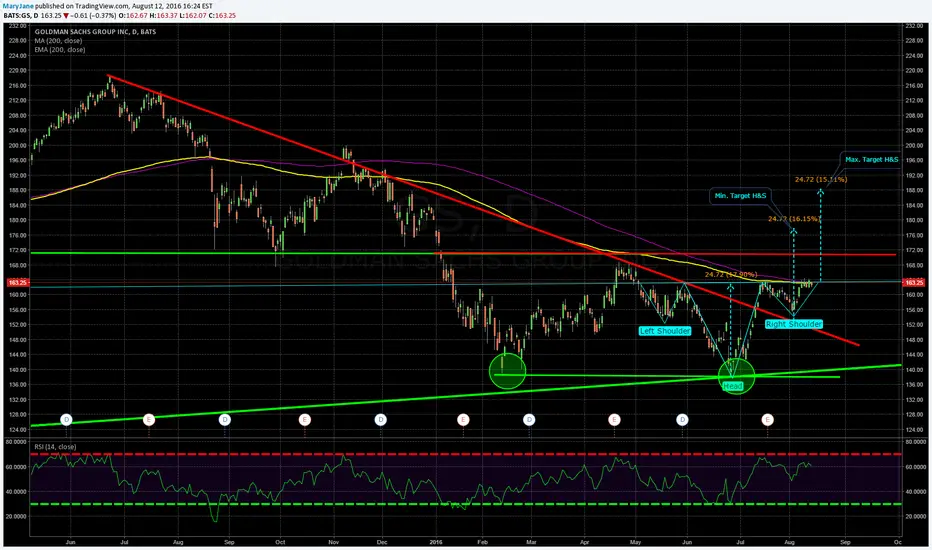Image resolution: width=932 pixels, height=550 pixels.
Task: Select the Nov label on the time axis
Action: (333, 542)
